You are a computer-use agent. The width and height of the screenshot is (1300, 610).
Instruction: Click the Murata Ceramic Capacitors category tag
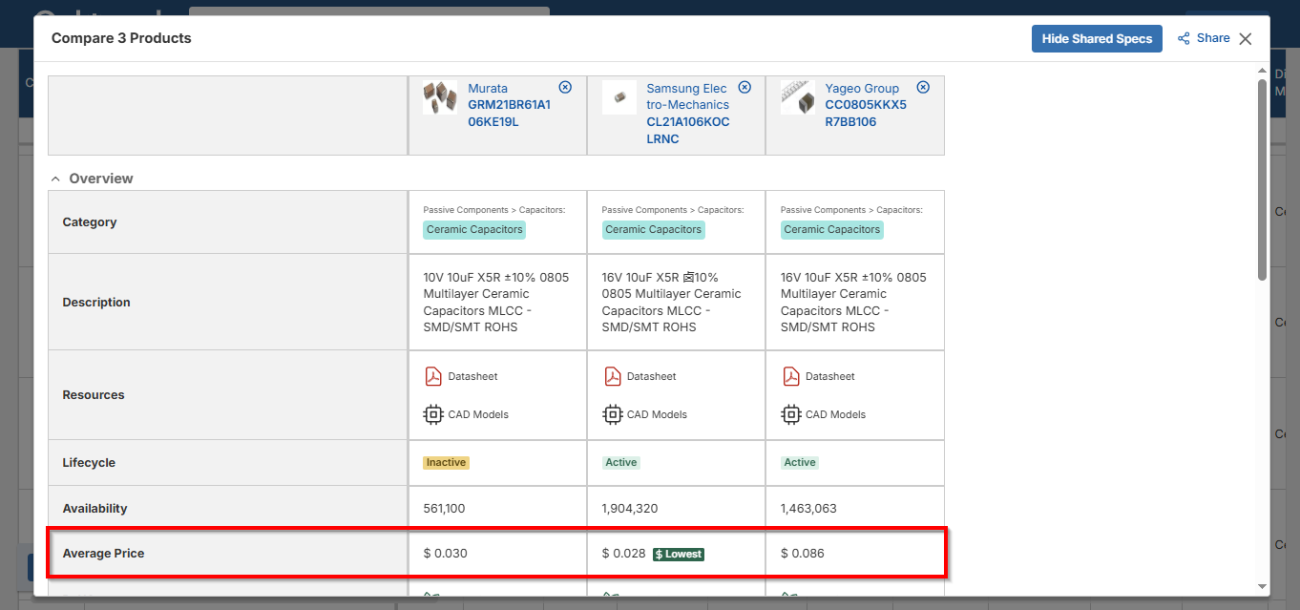tap(474, 229)
